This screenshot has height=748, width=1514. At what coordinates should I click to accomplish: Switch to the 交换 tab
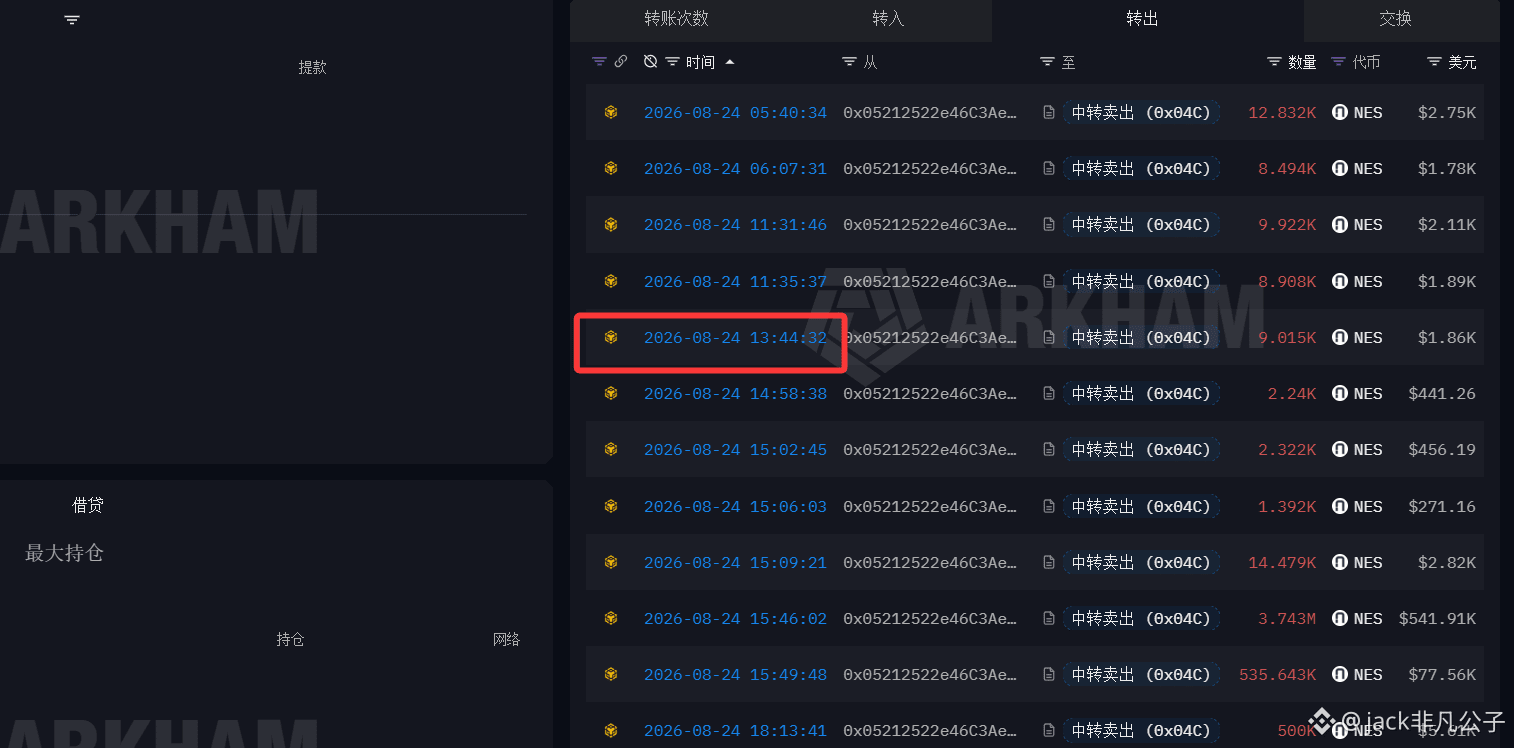click(1395, 18)
